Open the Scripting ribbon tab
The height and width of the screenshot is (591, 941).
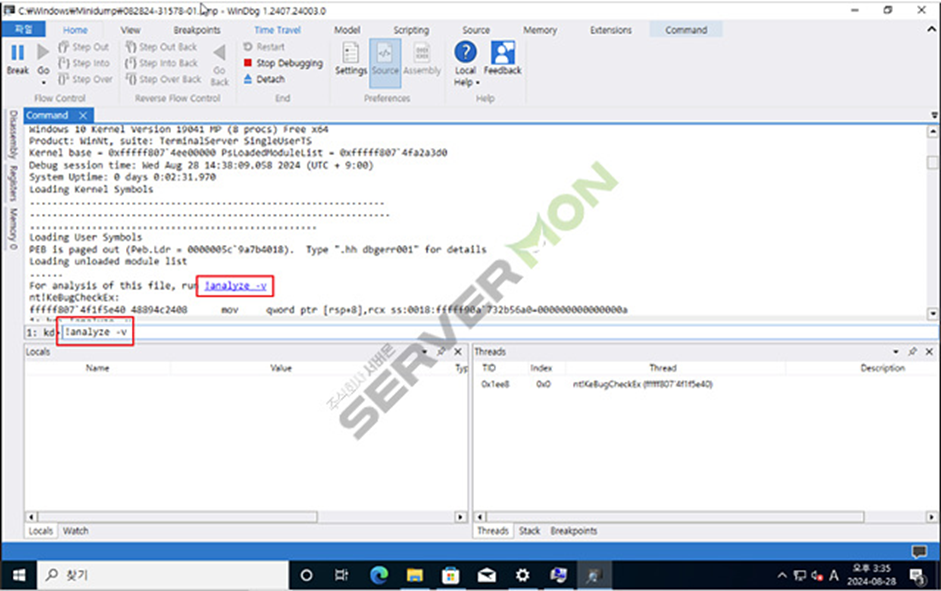pos(411,30)
